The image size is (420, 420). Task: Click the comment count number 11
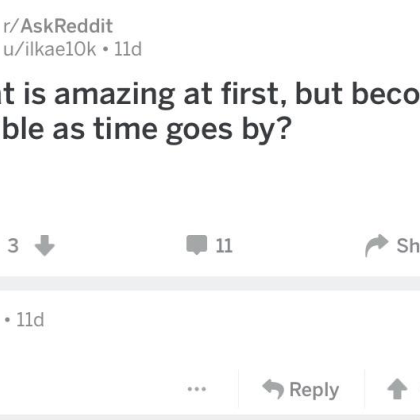click(224, 246)
